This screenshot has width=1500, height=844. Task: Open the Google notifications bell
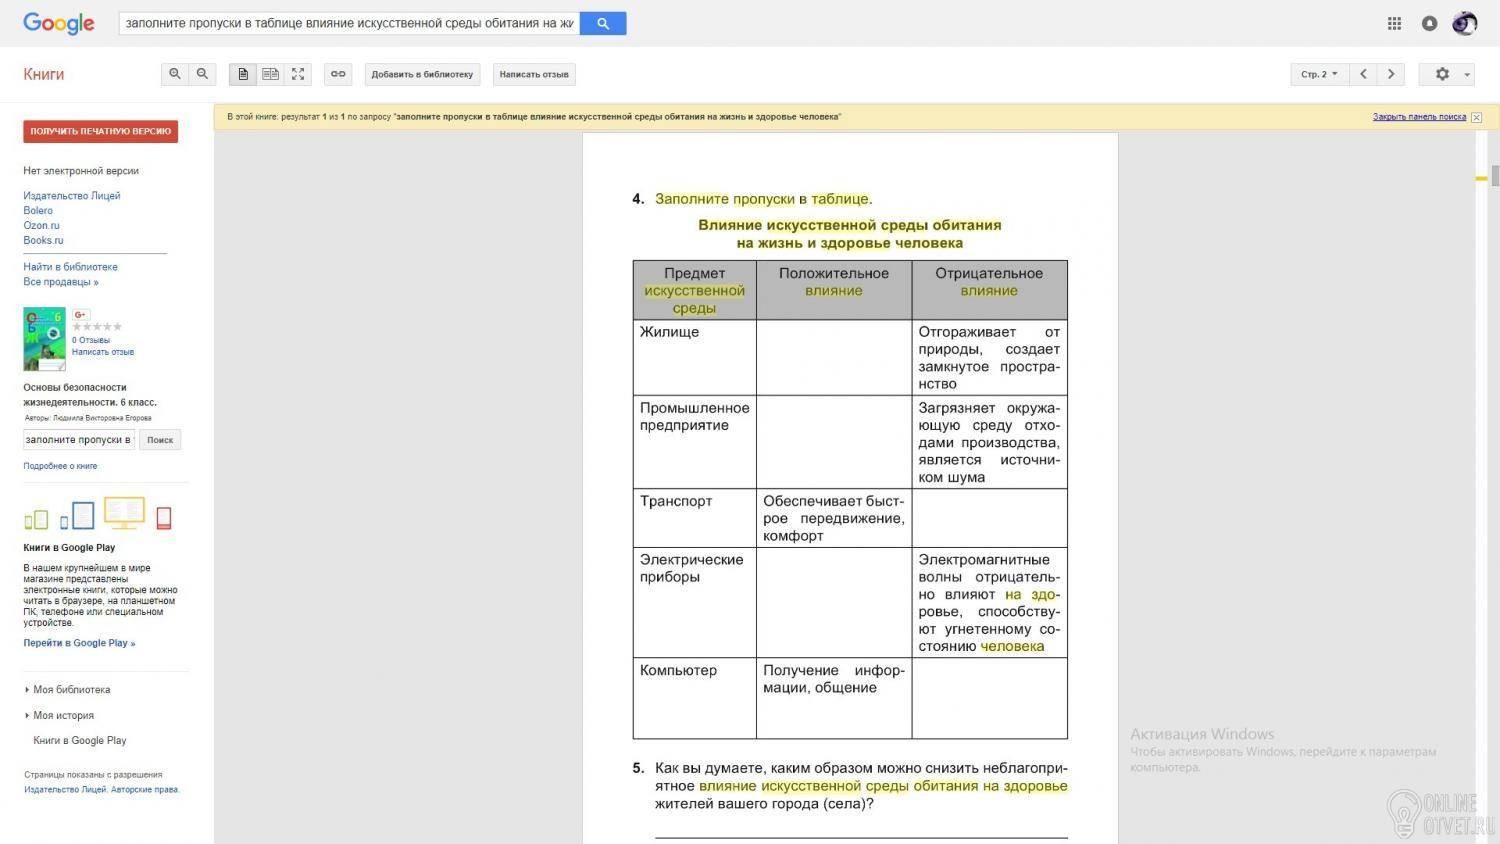(x=1429, y=23)
